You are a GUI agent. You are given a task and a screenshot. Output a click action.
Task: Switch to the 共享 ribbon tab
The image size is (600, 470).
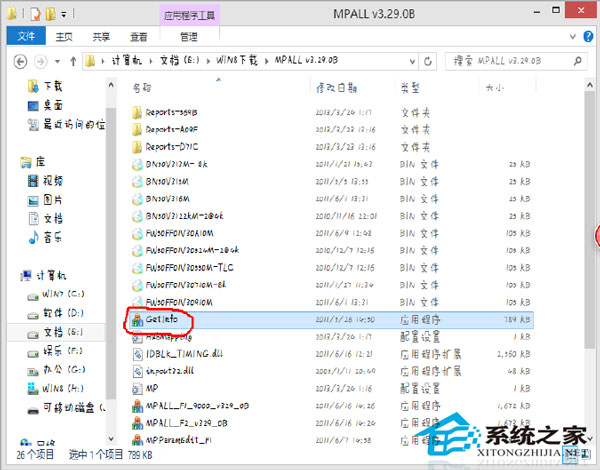(x=101, y=37)
